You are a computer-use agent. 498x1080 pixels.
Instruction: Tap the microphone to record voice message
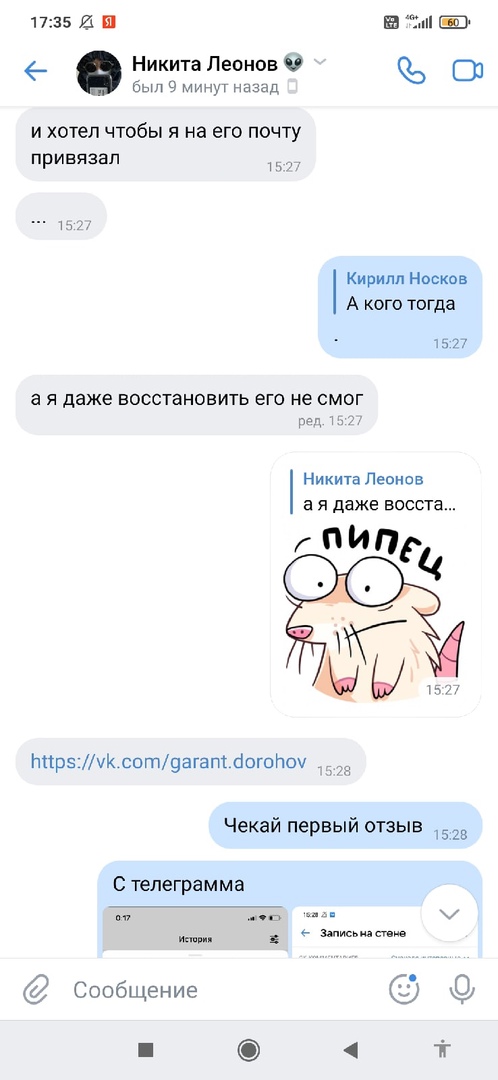tap(462, 990)
